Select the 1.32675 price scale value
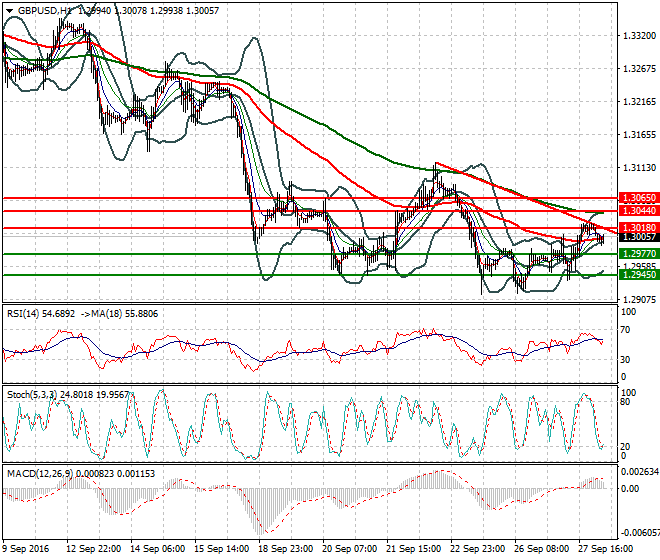Screen dimensions: 660x560 click(639, 69)
